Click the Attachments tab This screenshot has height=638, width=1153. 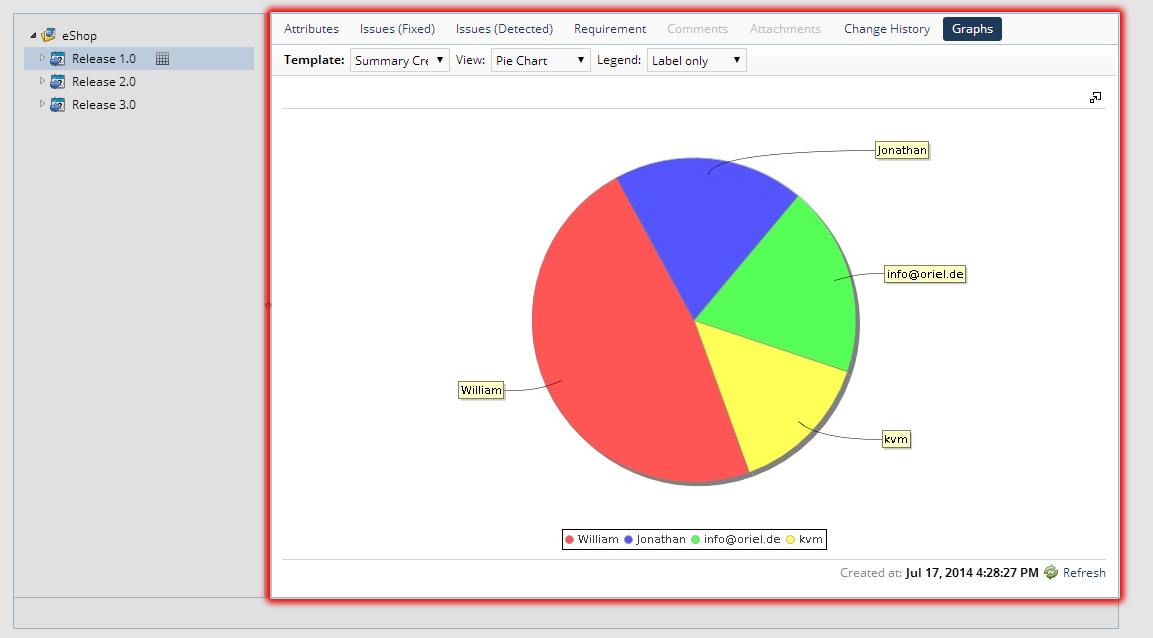[785, 29]
